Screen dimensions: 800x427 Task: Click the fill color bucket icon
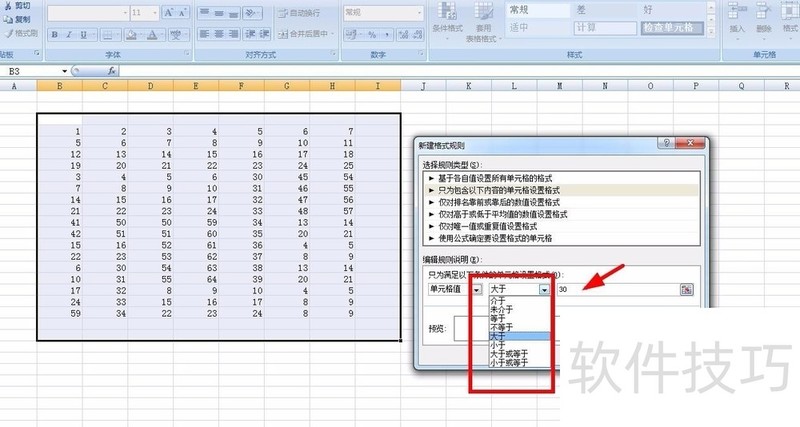click(x=132, y=35)
